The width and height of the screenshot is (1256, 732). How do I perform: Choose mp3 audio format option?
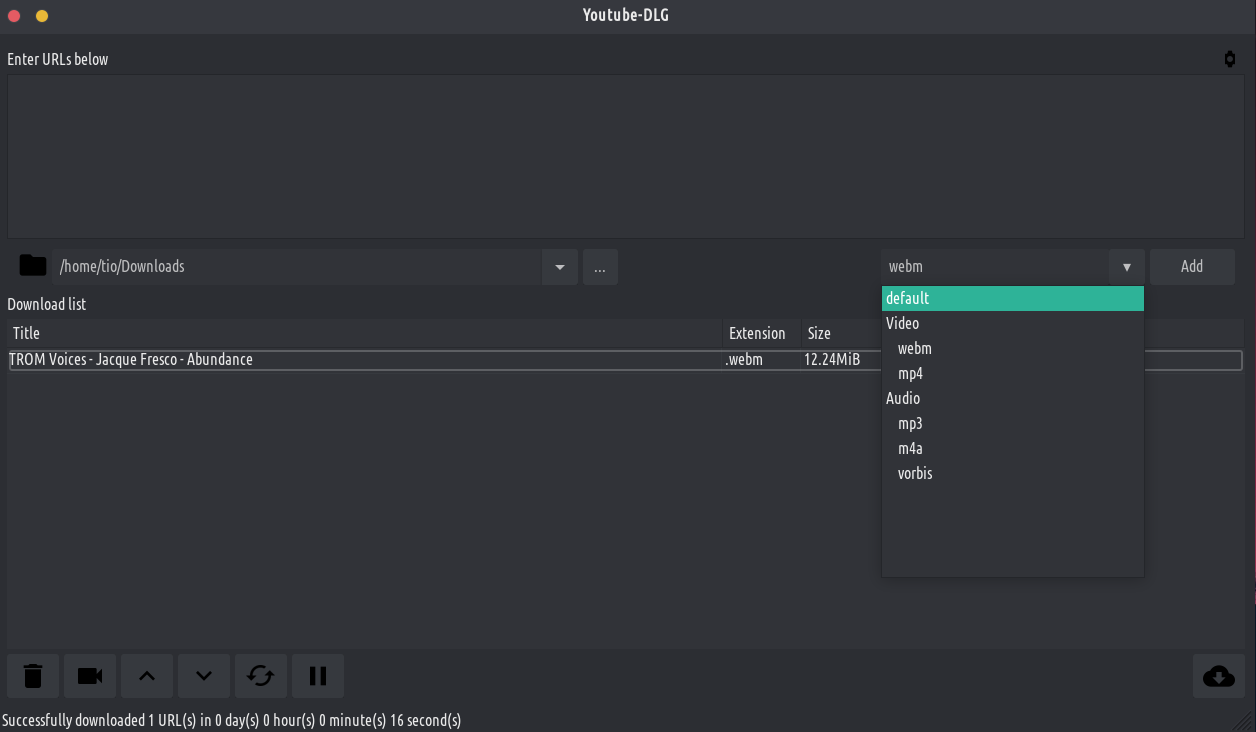(910, 423)
